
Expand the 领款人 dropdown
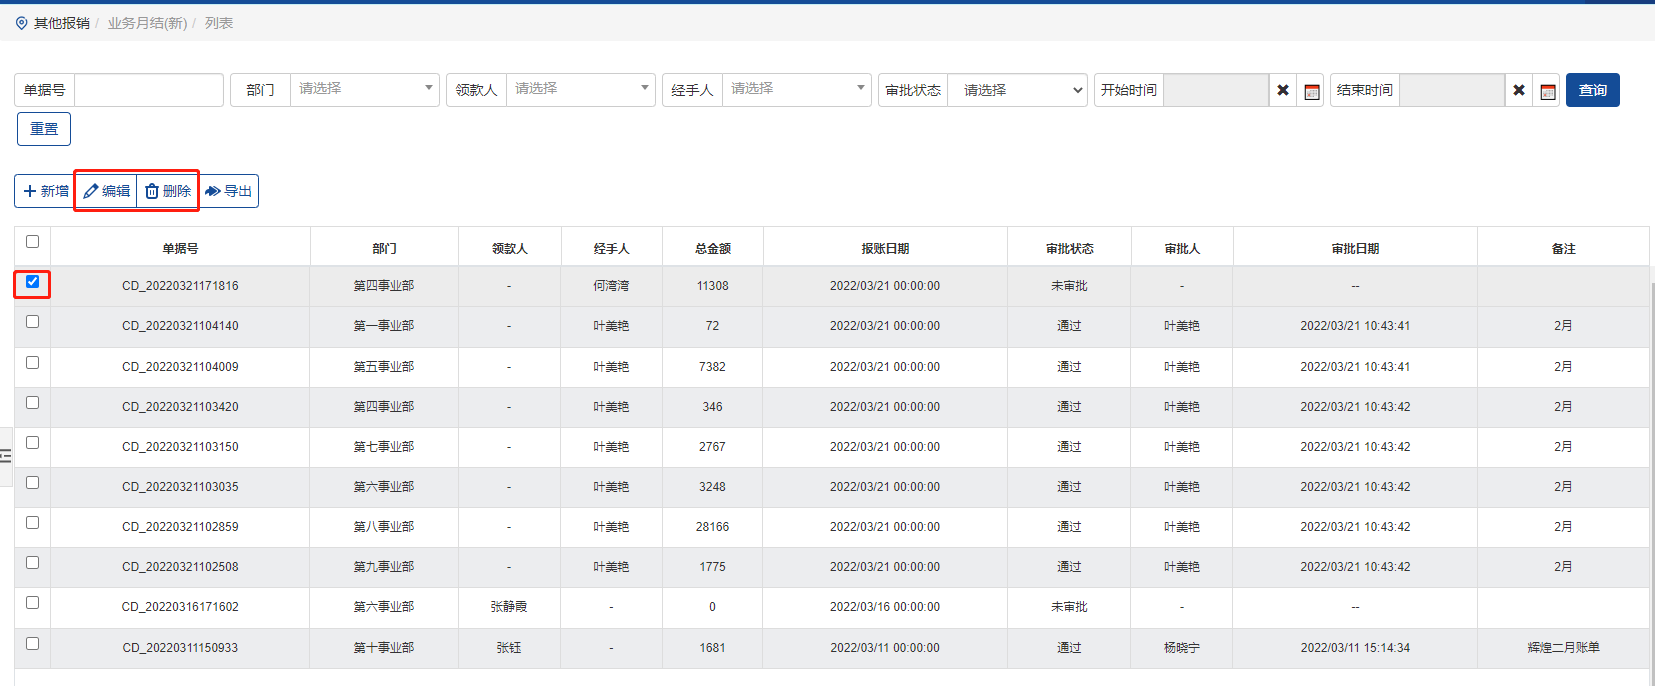point(580,89)
